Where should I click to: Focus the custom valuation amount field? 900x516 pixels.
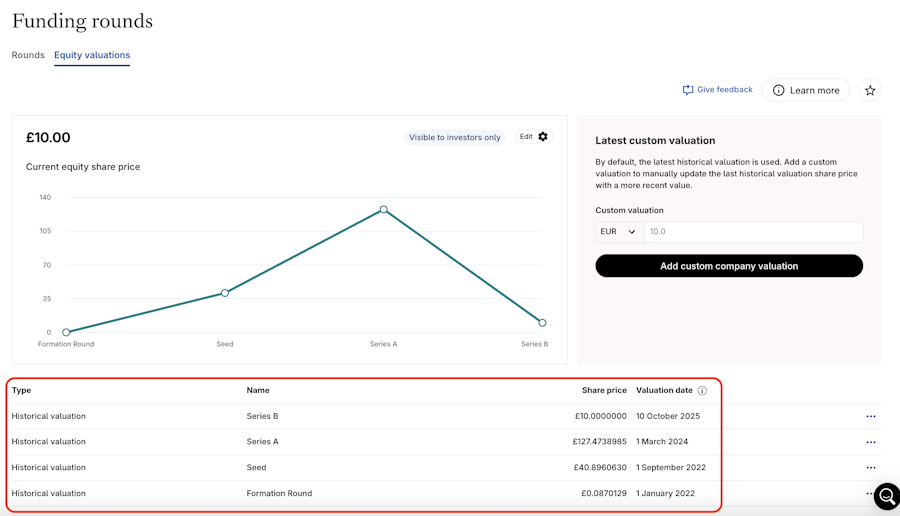[x=753, y=232]
